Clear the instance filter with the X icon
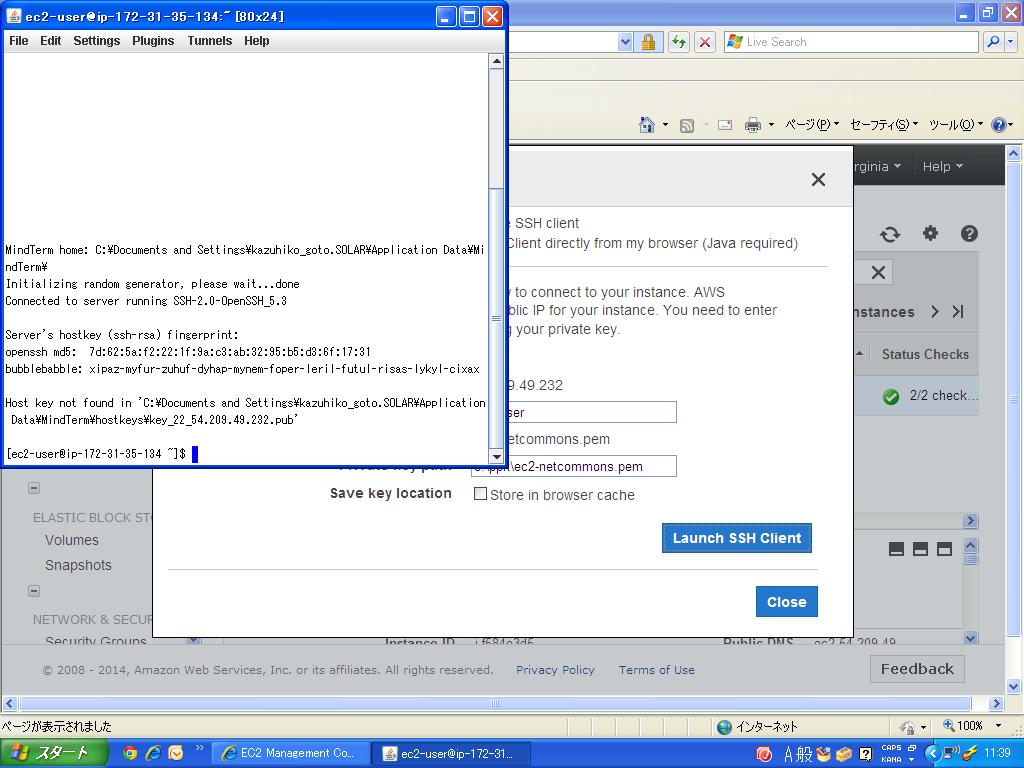This screenshot has width=1024, height=768. 878,272
